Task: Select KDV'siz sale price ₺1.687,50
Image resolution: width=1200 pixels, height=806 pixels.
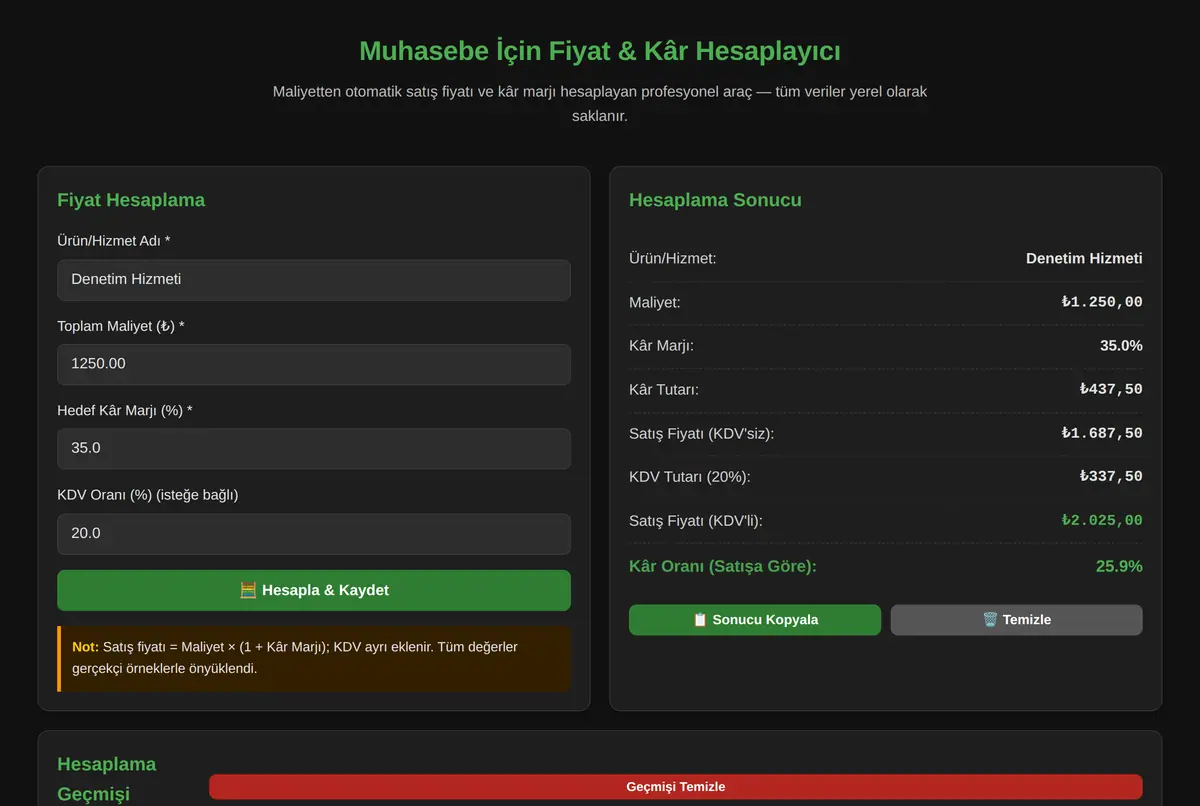Action: (x=1102, y=433)
